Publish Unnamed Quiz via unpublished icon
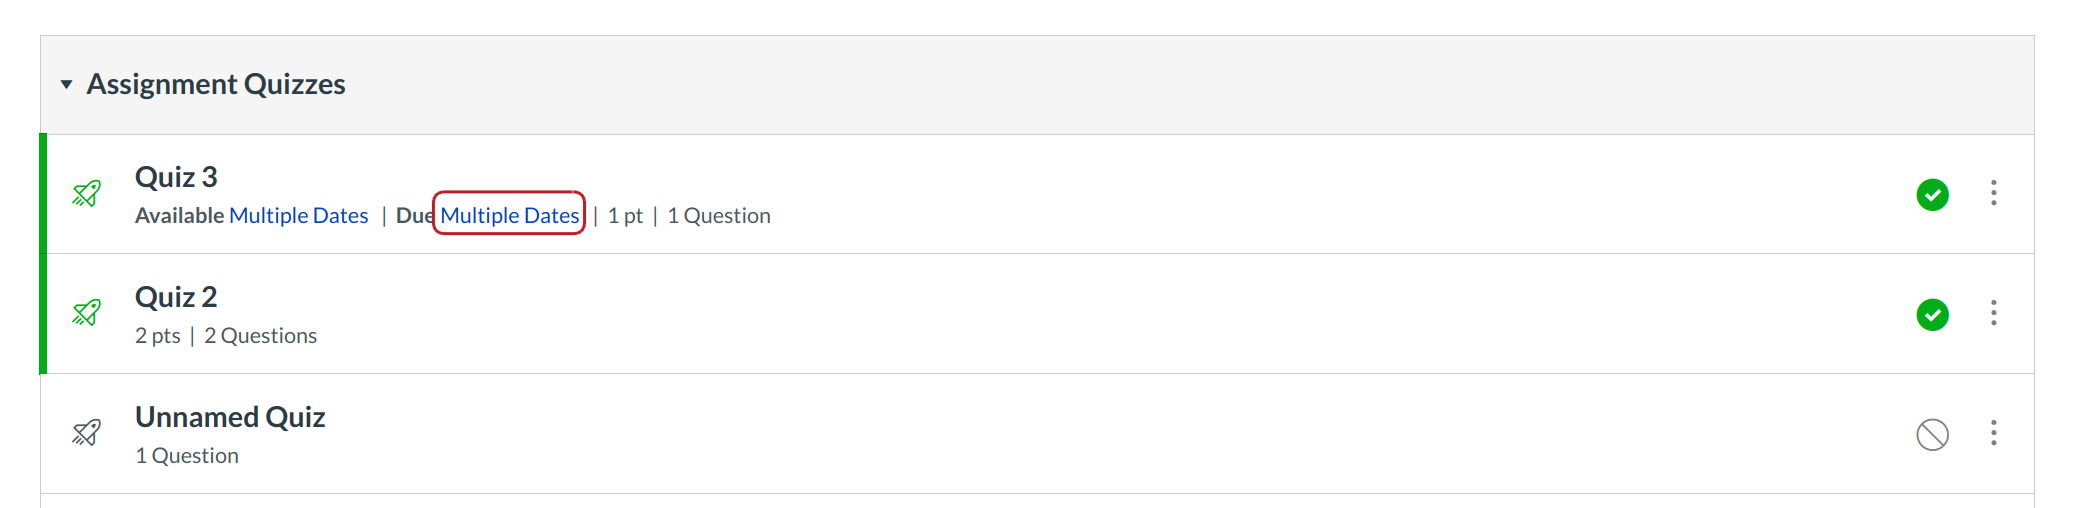 pos(1932,434)
